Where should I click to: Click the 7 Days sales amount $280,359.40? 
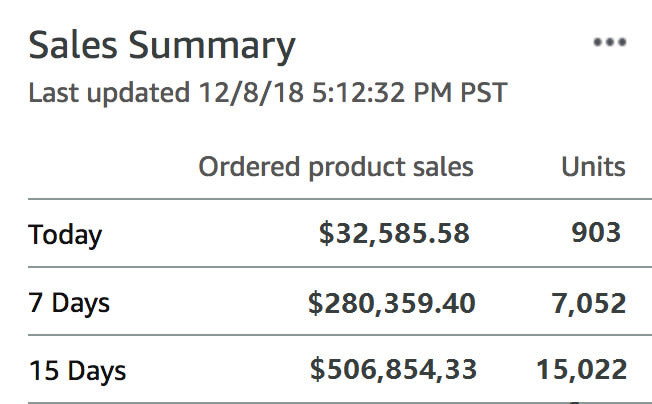point(392,302)
